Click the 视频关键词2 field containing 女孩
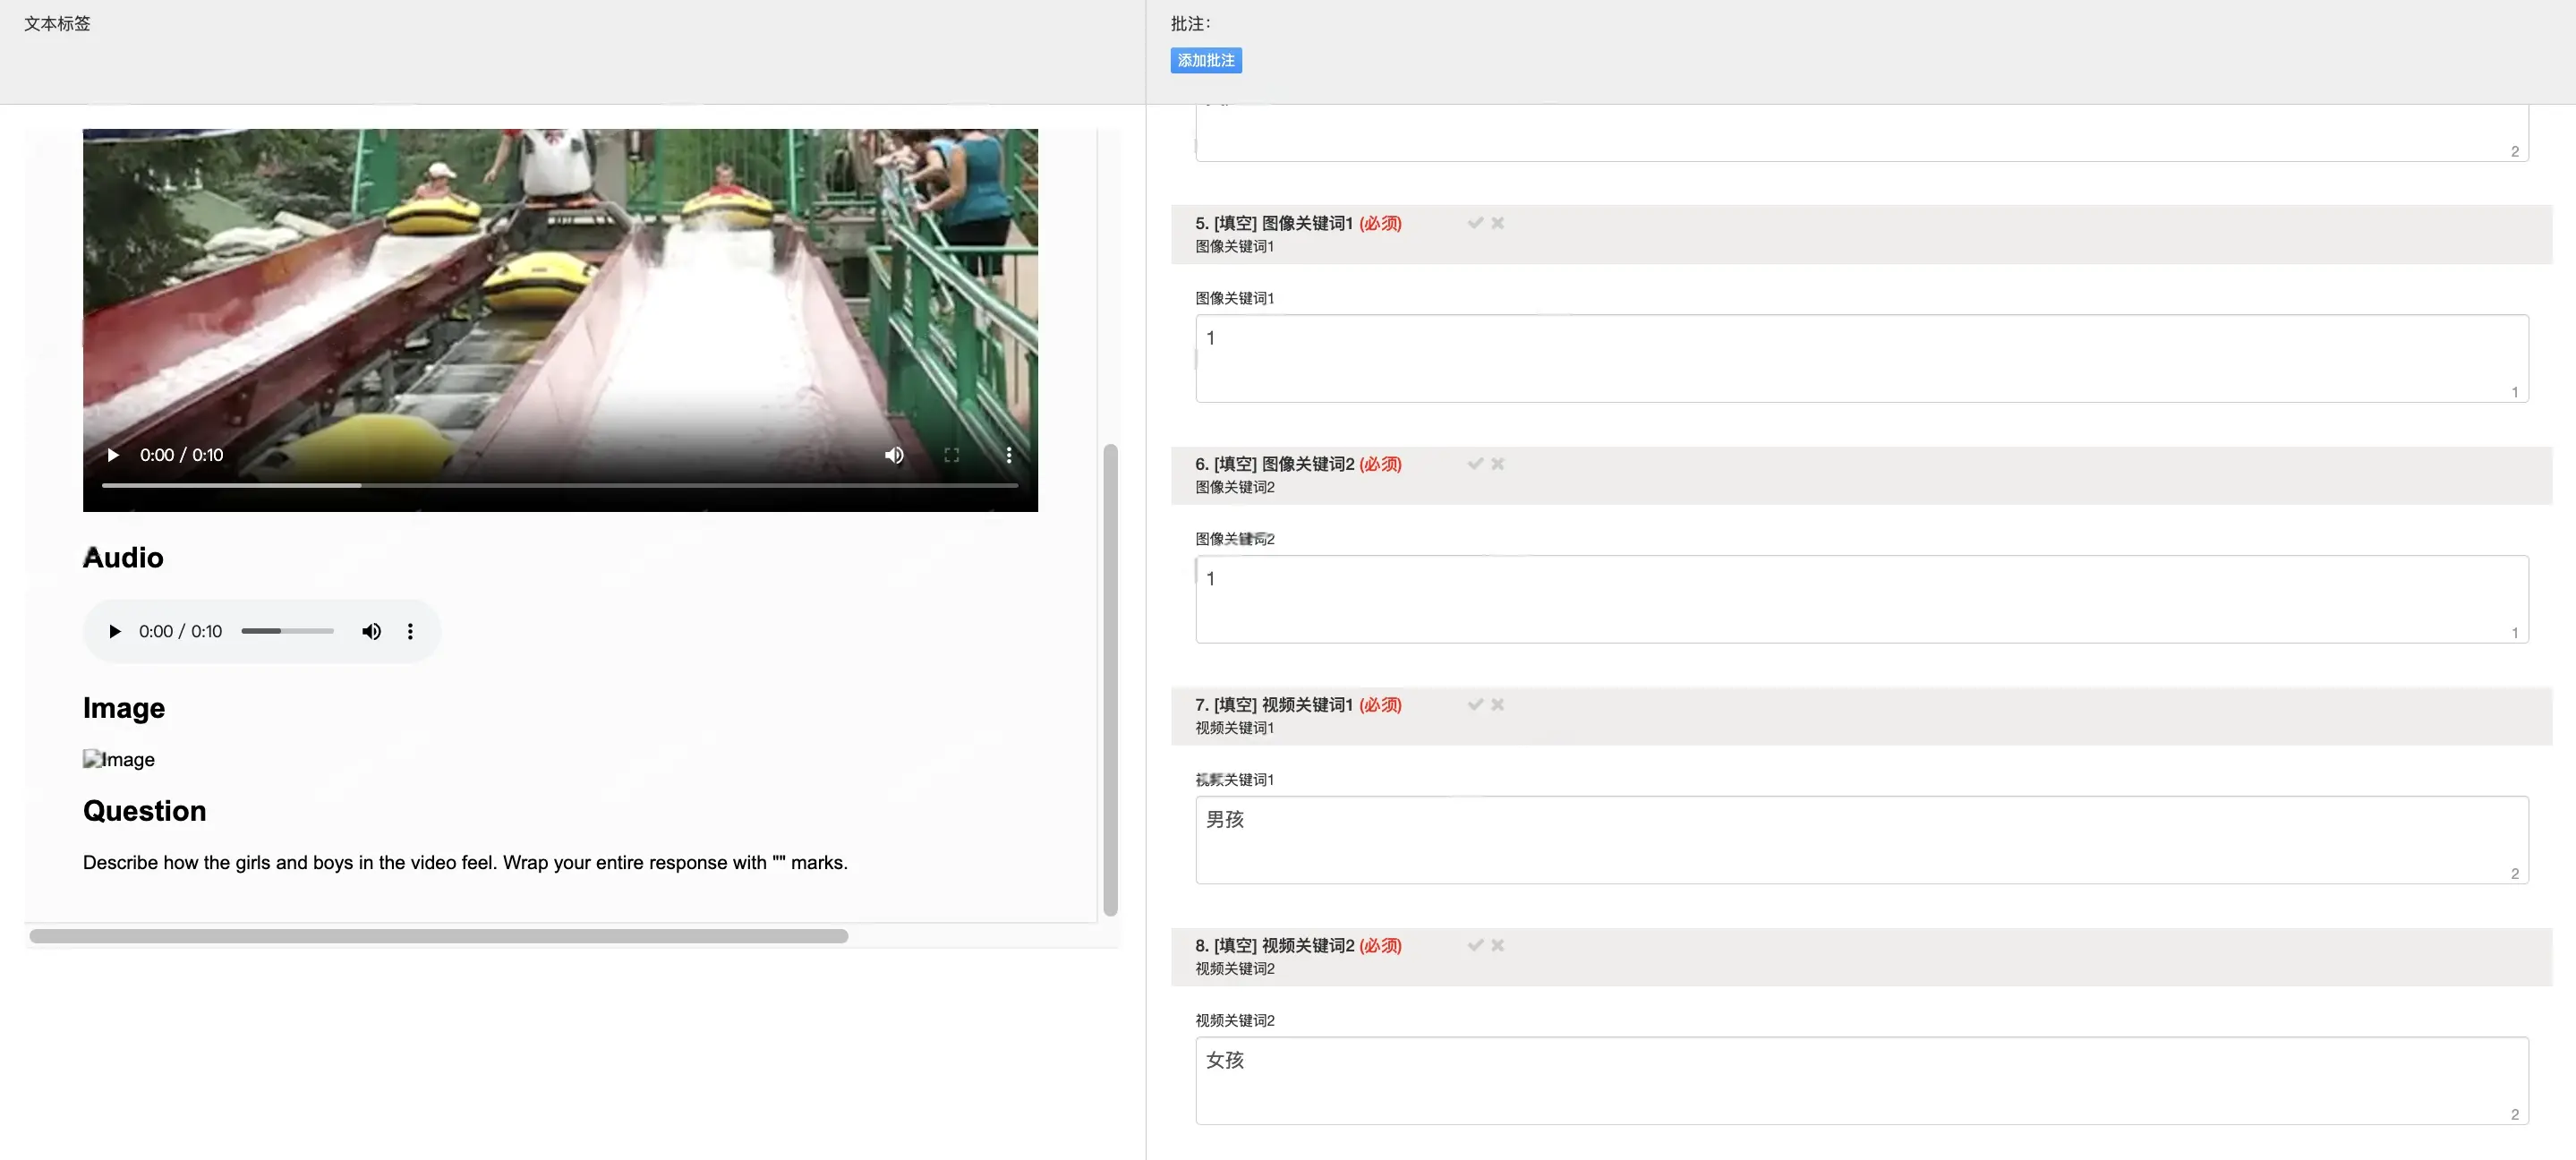Image resolution: width=2576 pixels, height=1160 pixels. [1862, 1081]
